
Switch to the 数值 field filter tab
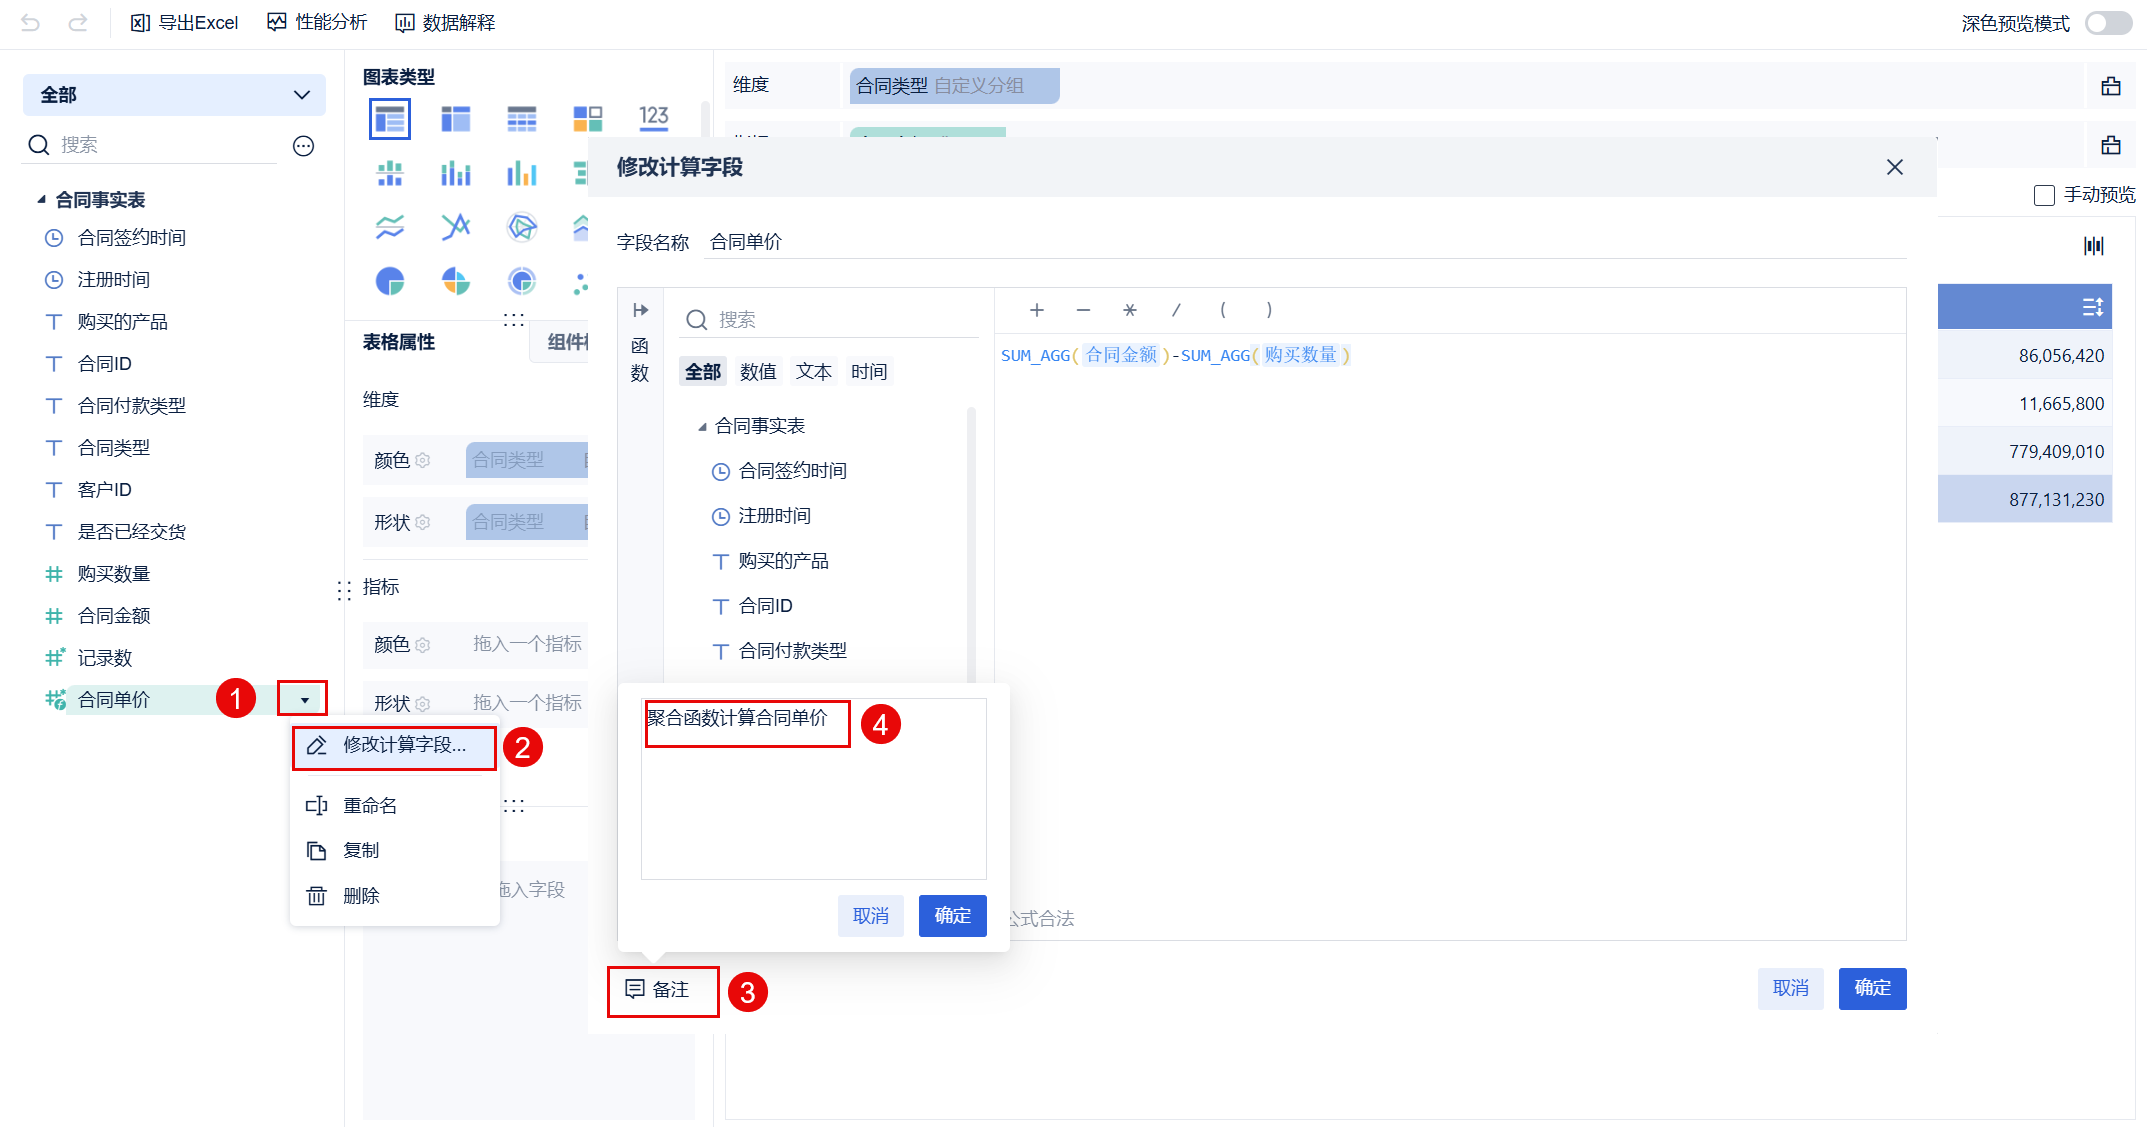click(758, 372)
